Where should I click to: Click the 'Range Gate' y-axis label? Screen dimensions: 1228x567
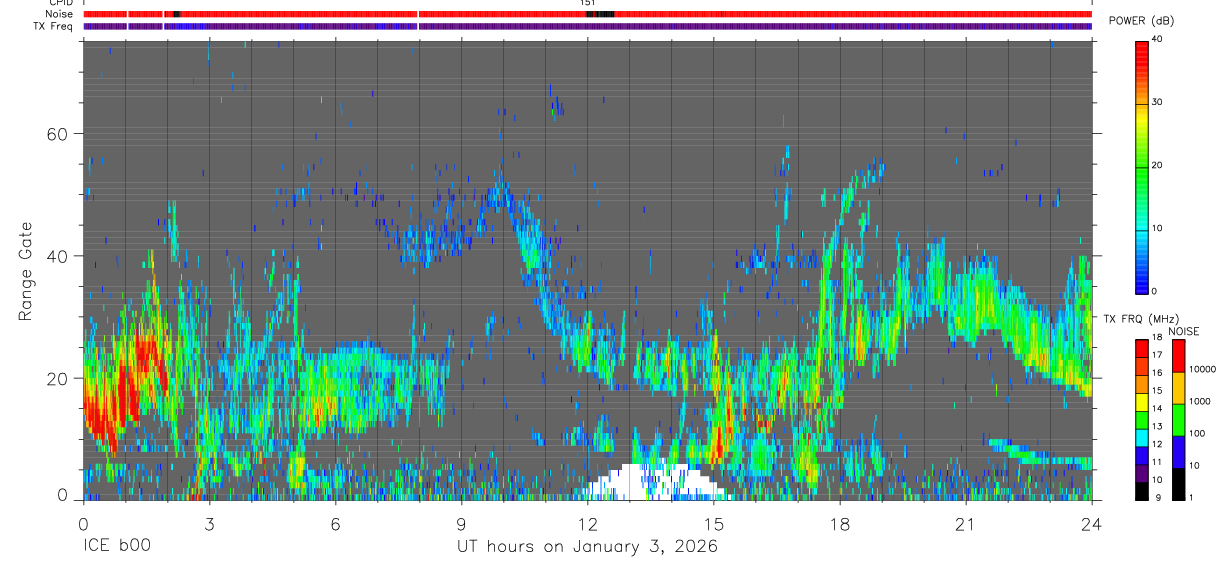25,272
